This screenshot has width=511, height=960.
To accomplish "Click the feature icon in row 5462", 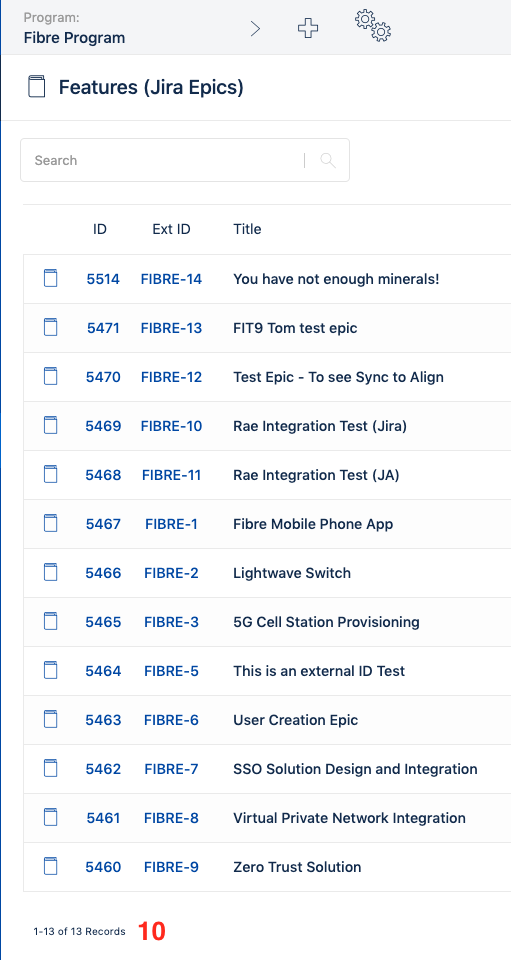I will click(x=51, y=768).
